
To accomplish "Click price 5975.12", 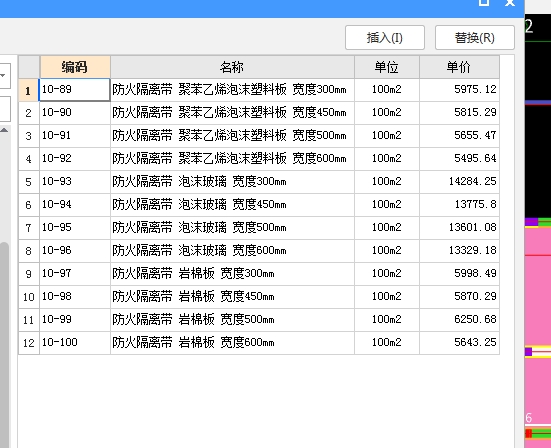I will point(459,90).
